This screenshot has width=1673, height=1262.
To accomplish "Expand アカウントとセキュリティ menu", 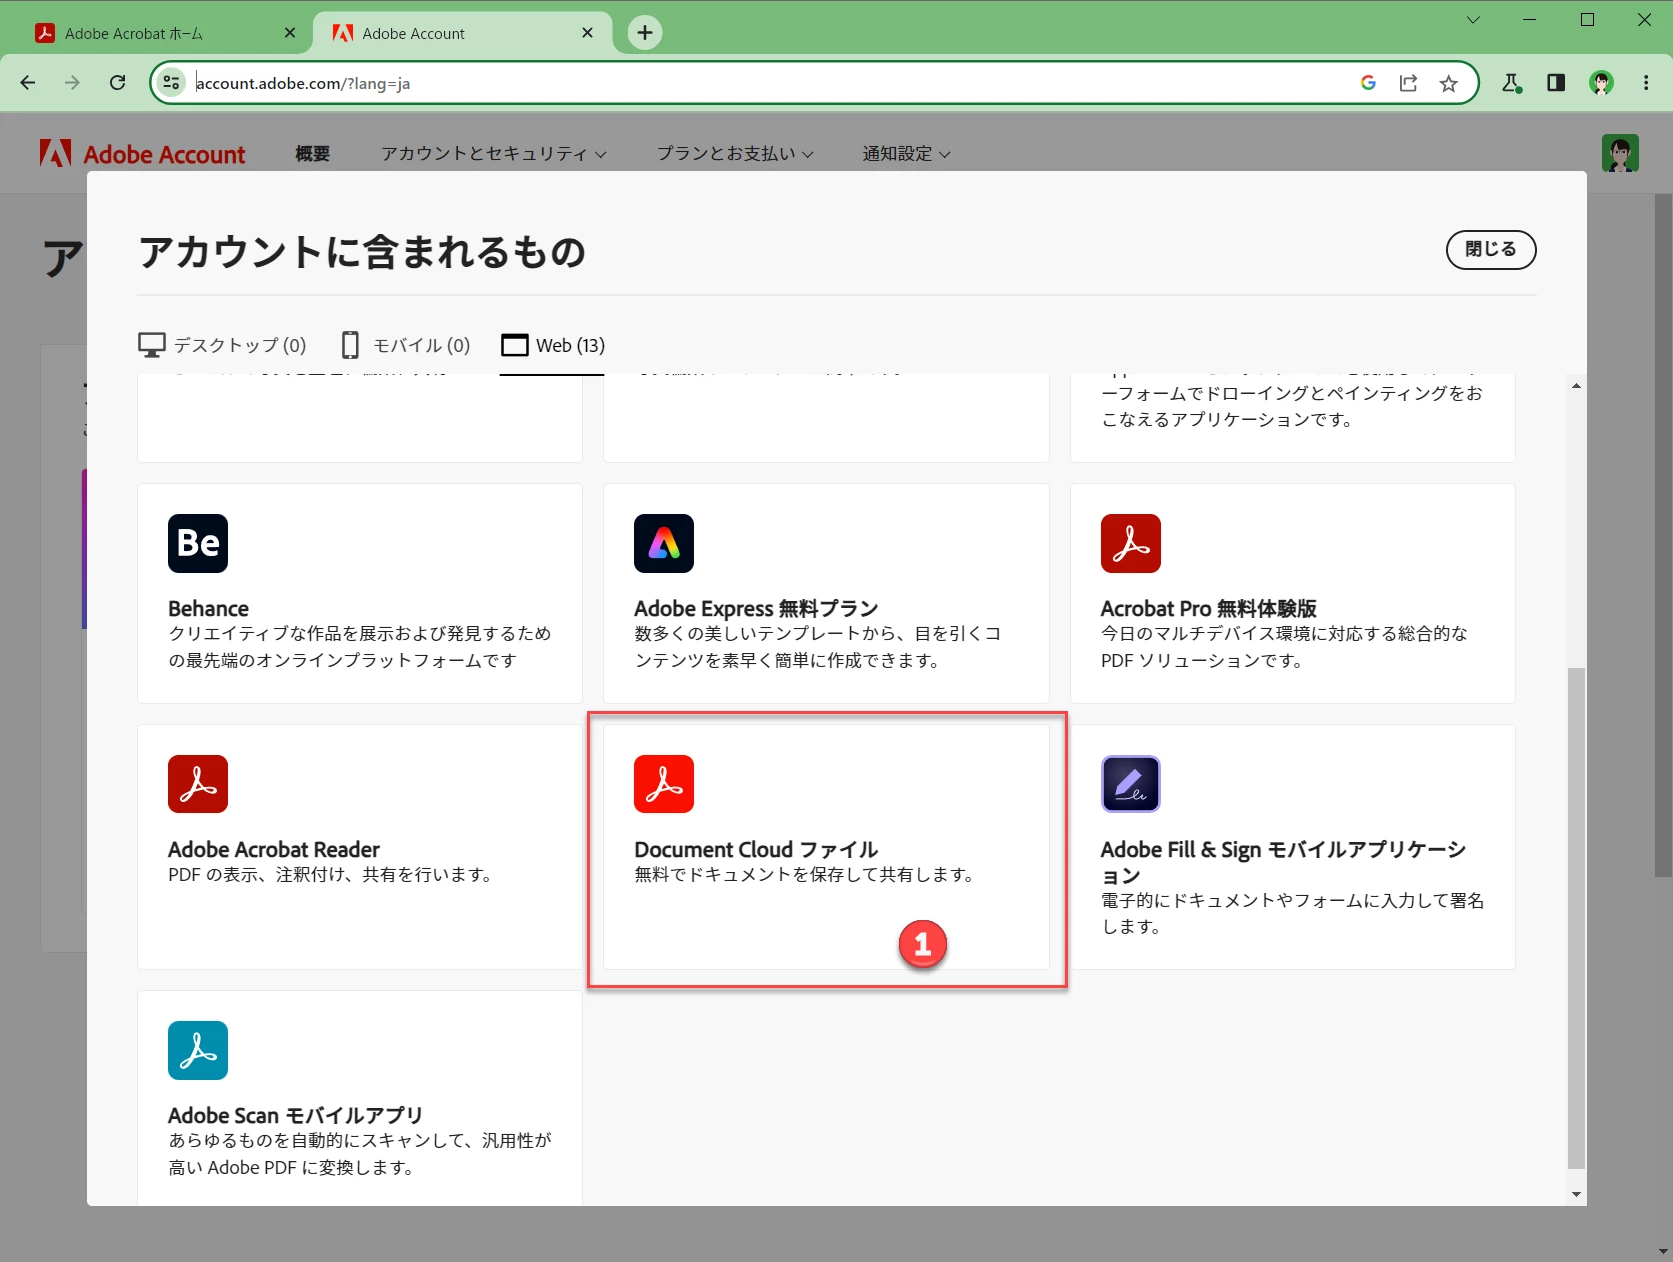I will [x=494, y=153].
